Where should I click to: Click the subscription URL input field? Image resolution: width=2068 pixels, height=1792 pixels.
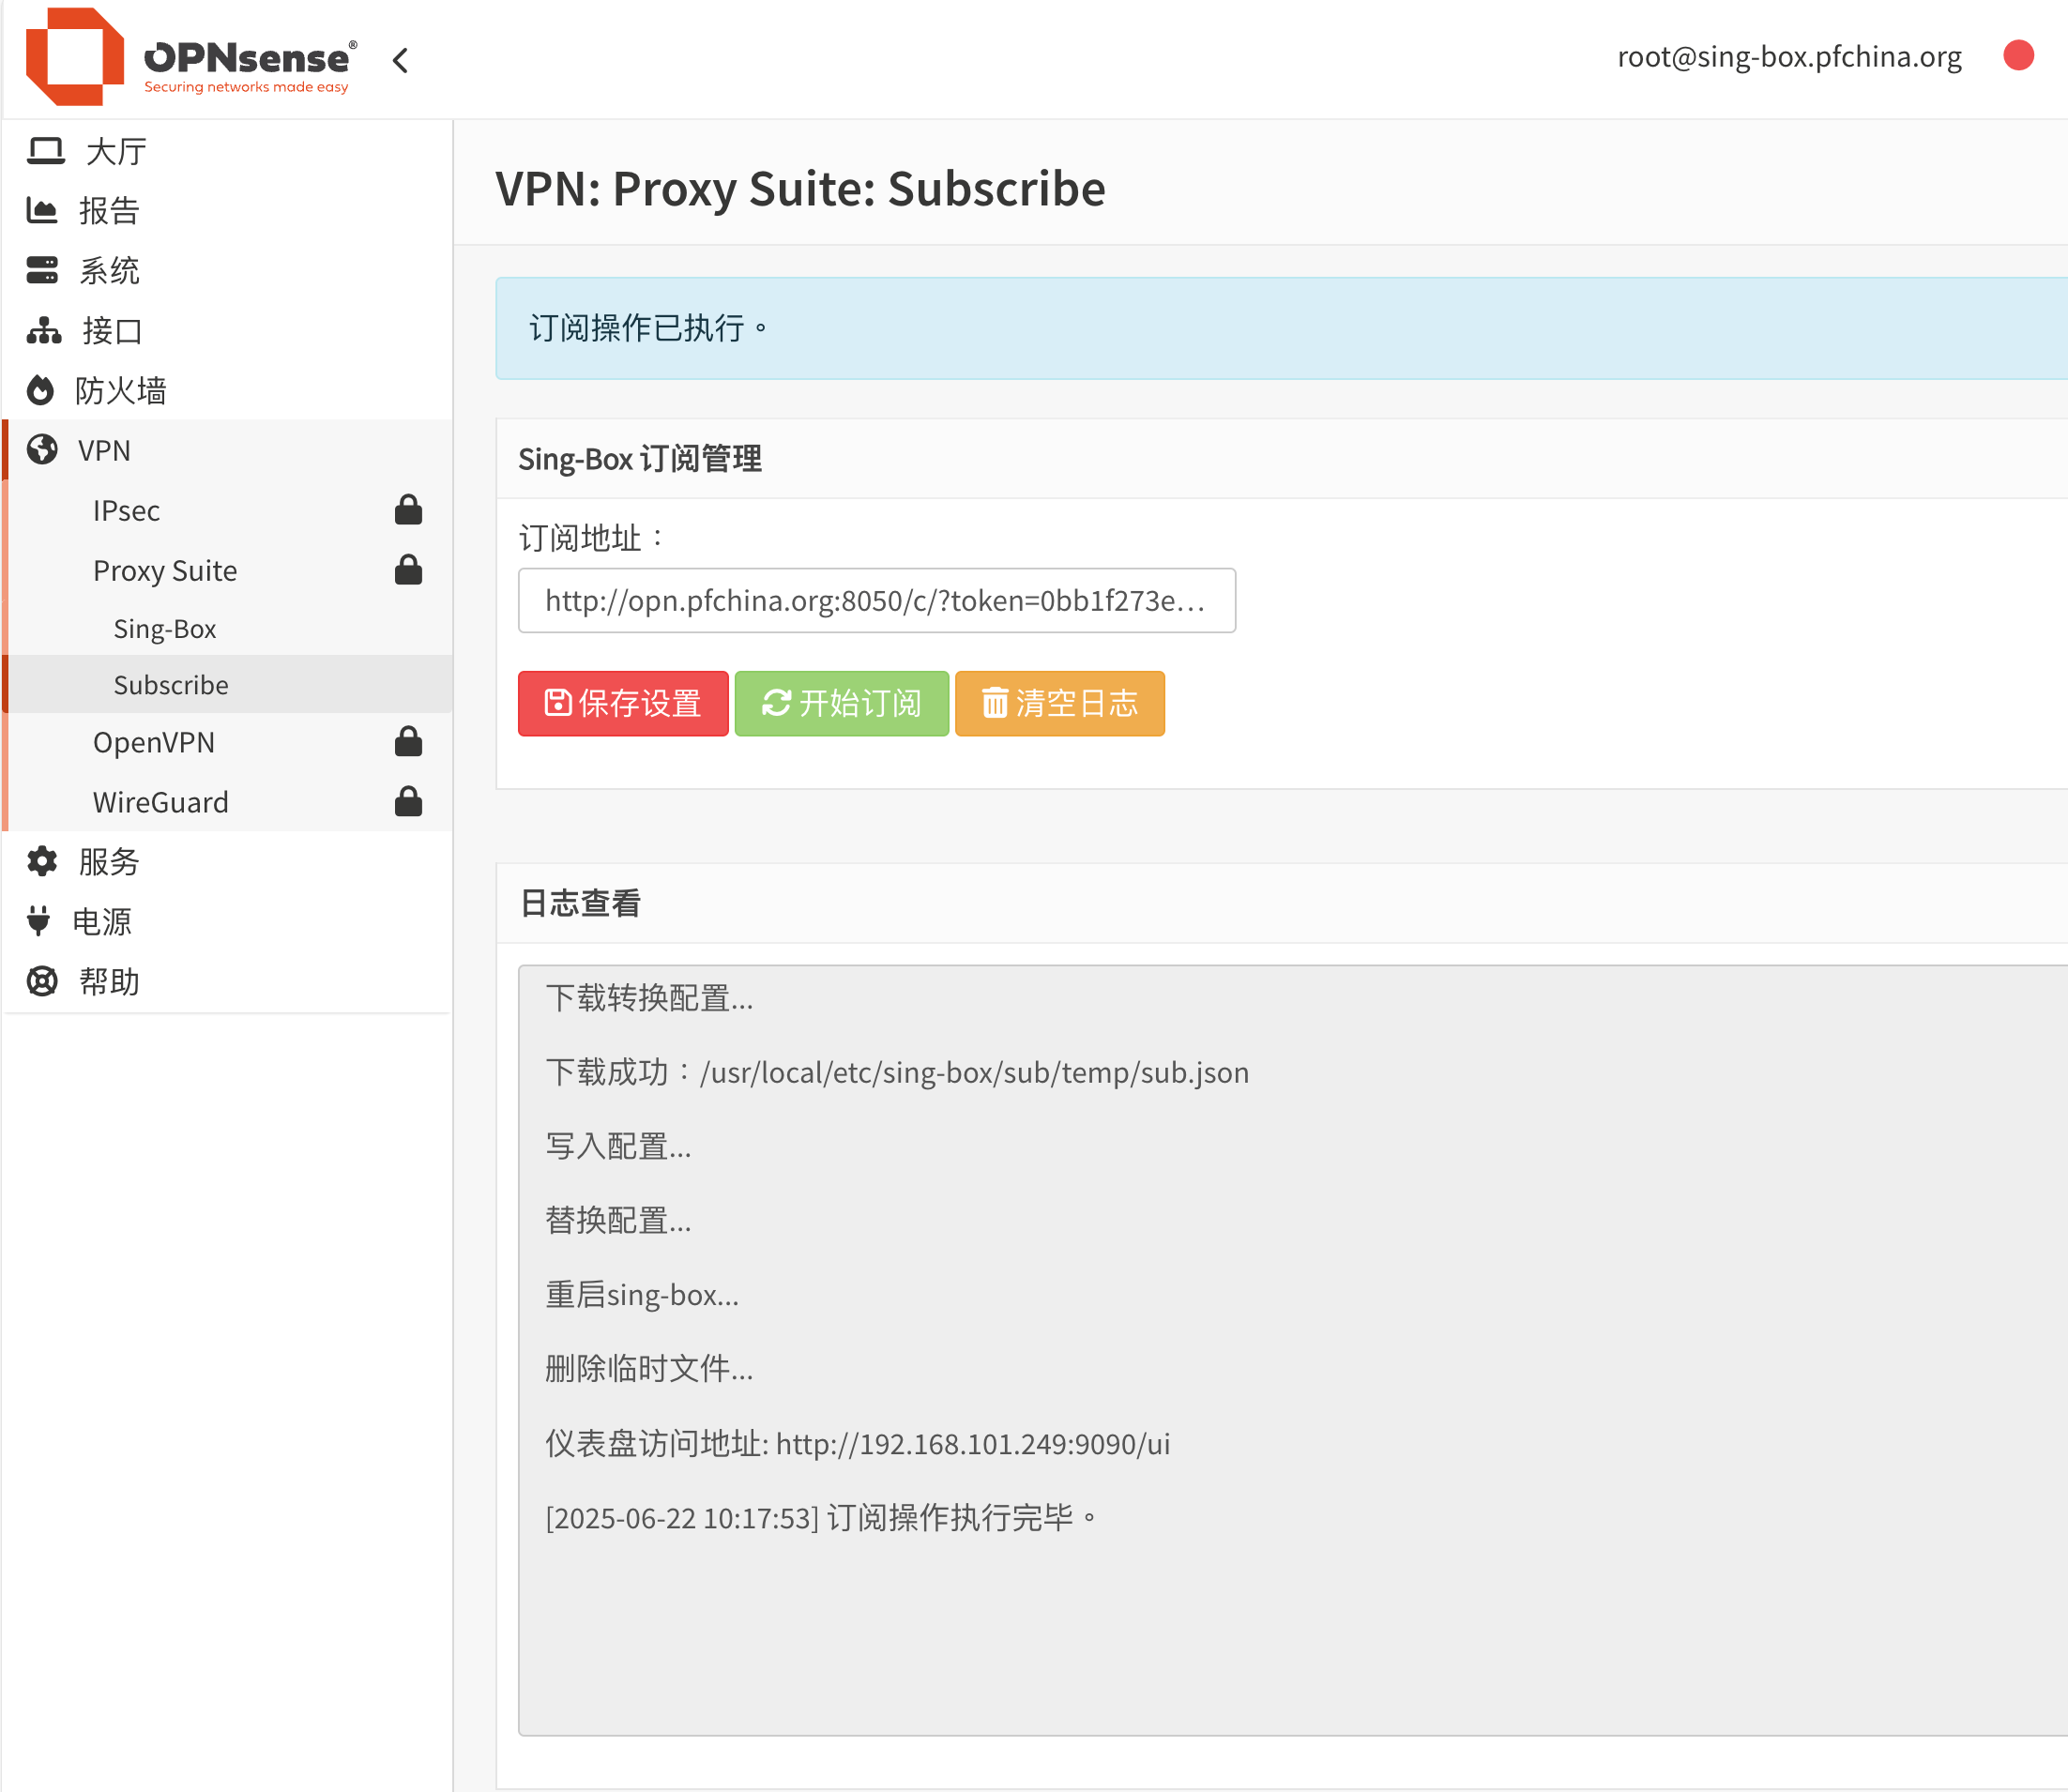pos(876,600)
